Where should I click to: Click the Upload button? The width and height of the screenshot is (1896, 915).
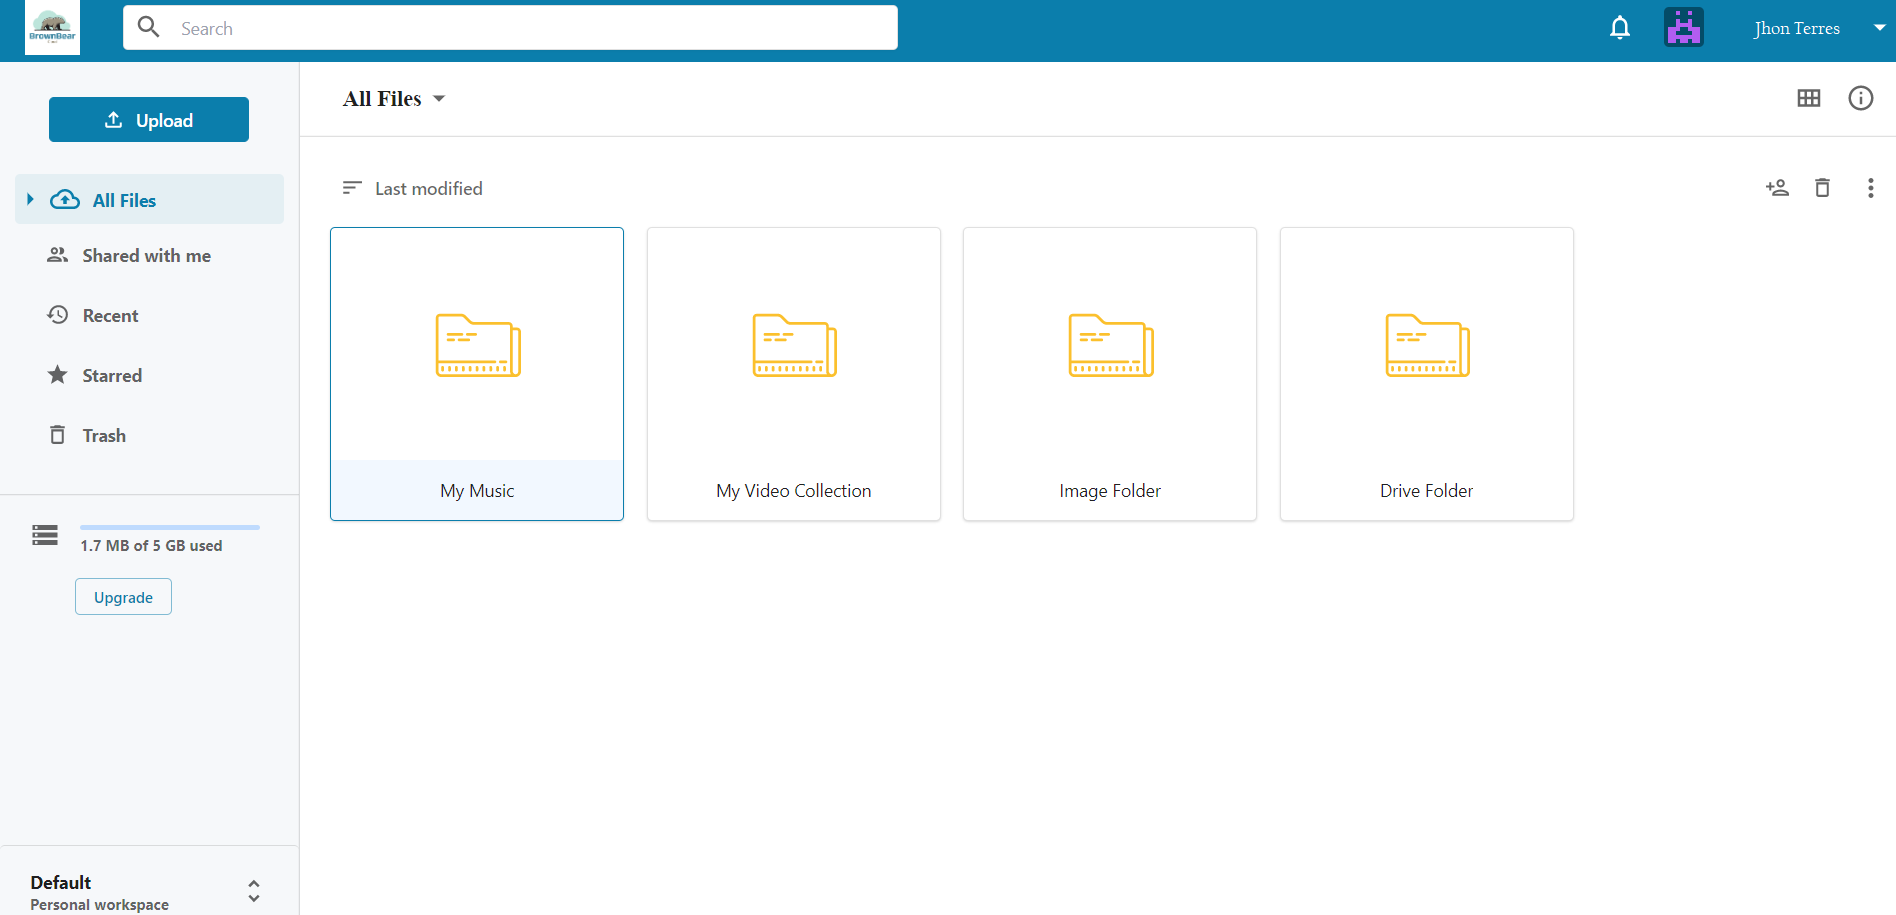coord(149,120)
